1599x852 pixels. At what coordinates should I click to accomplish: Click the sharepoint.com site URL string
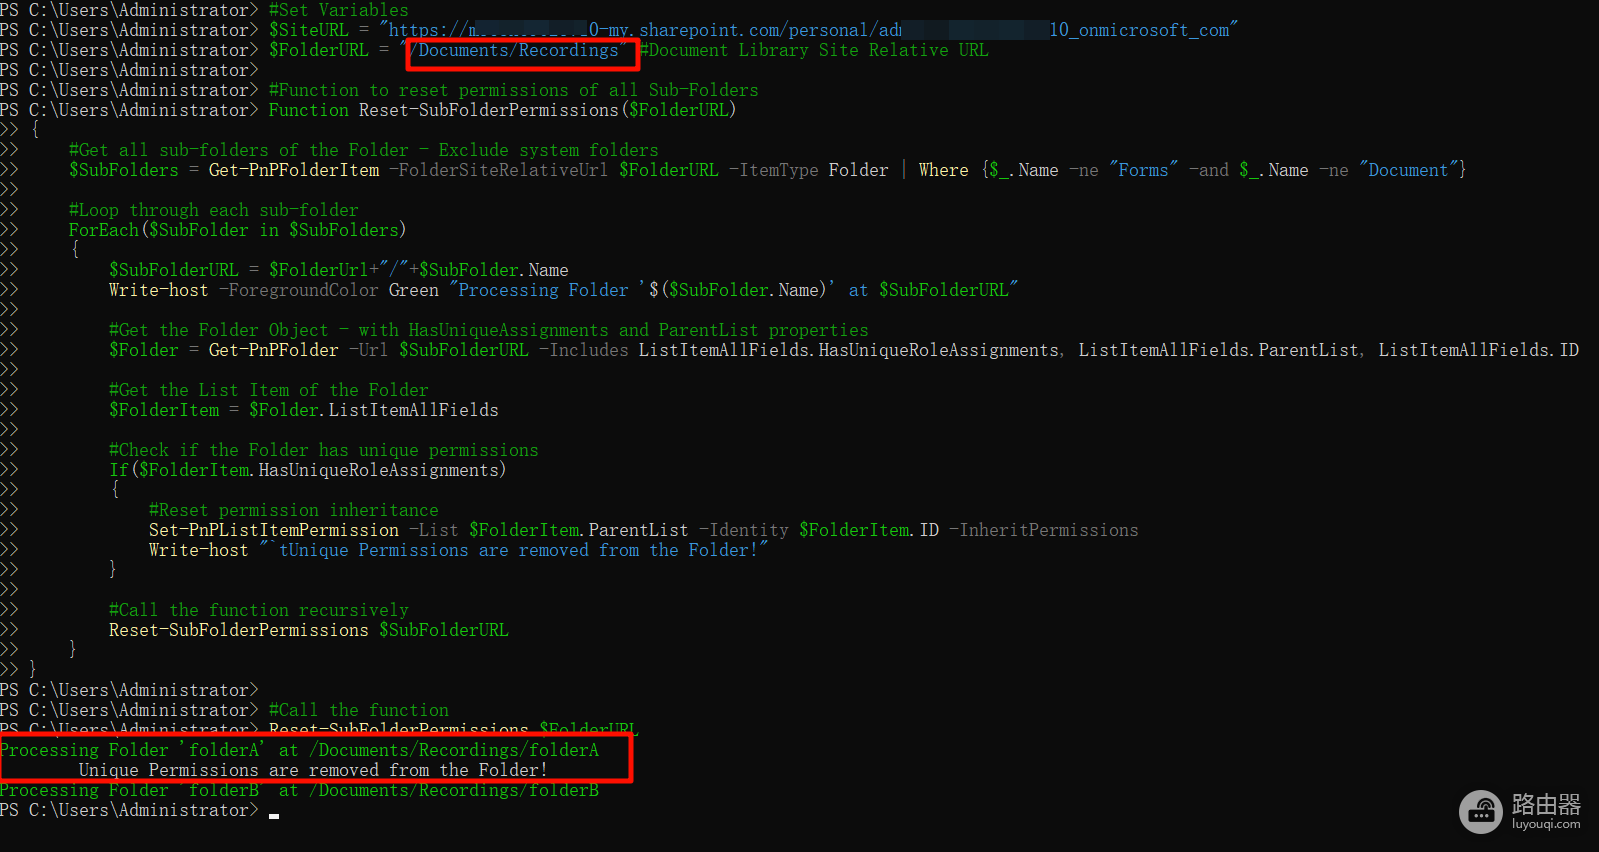point(808,30)
